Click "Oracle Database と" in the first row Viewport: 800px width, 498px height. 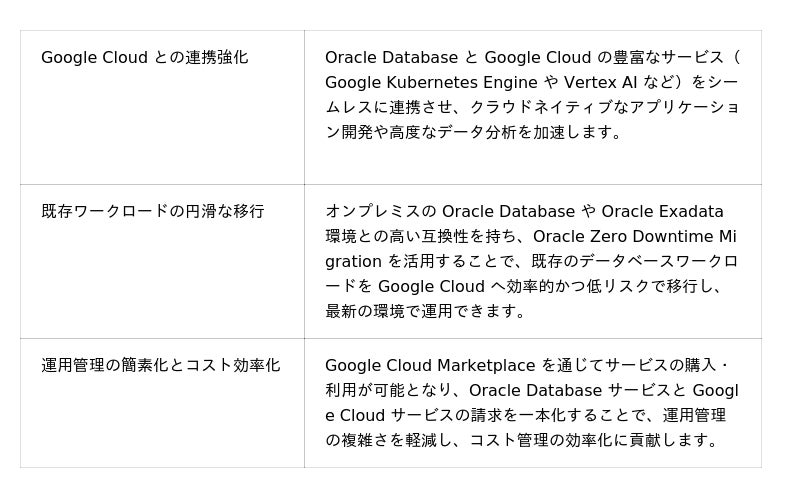[402, 58]
